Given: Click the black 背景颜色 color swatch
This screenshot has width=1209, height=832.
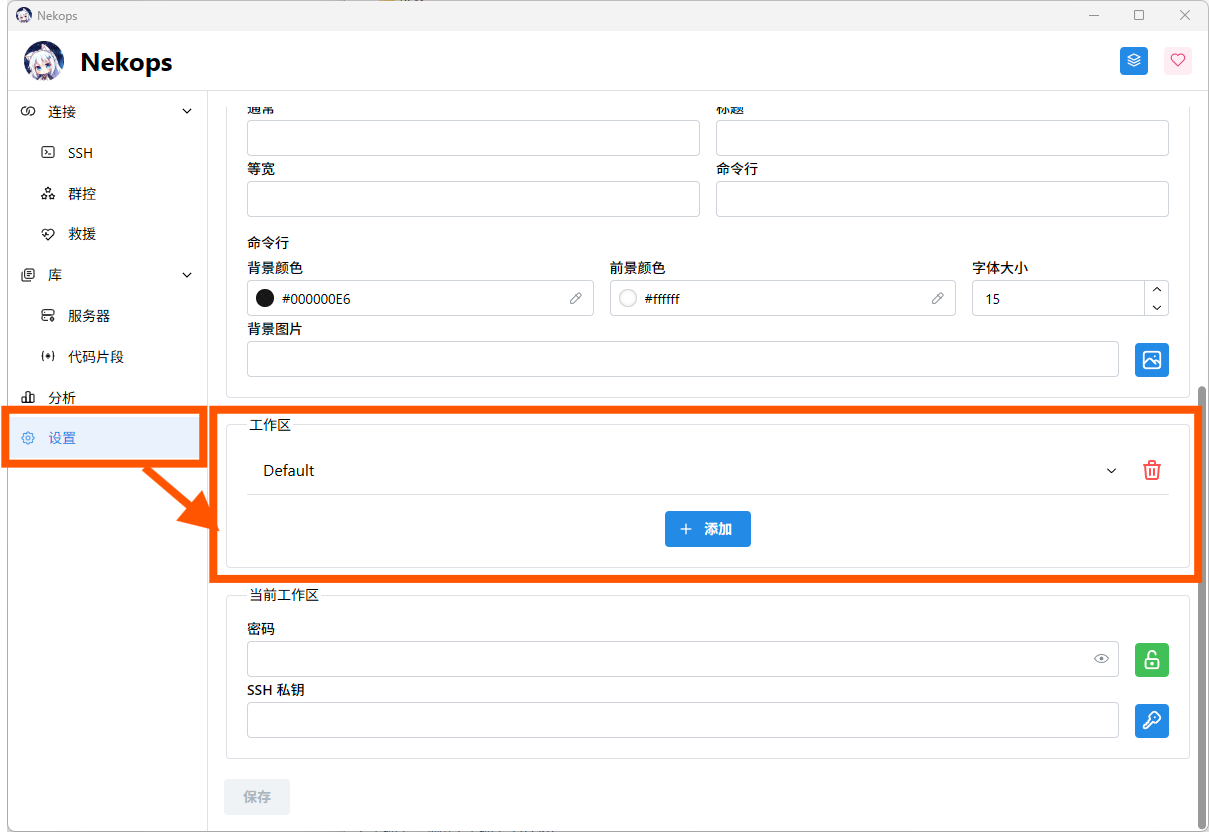Looking at the screenshot, I should tap(265, 298).
